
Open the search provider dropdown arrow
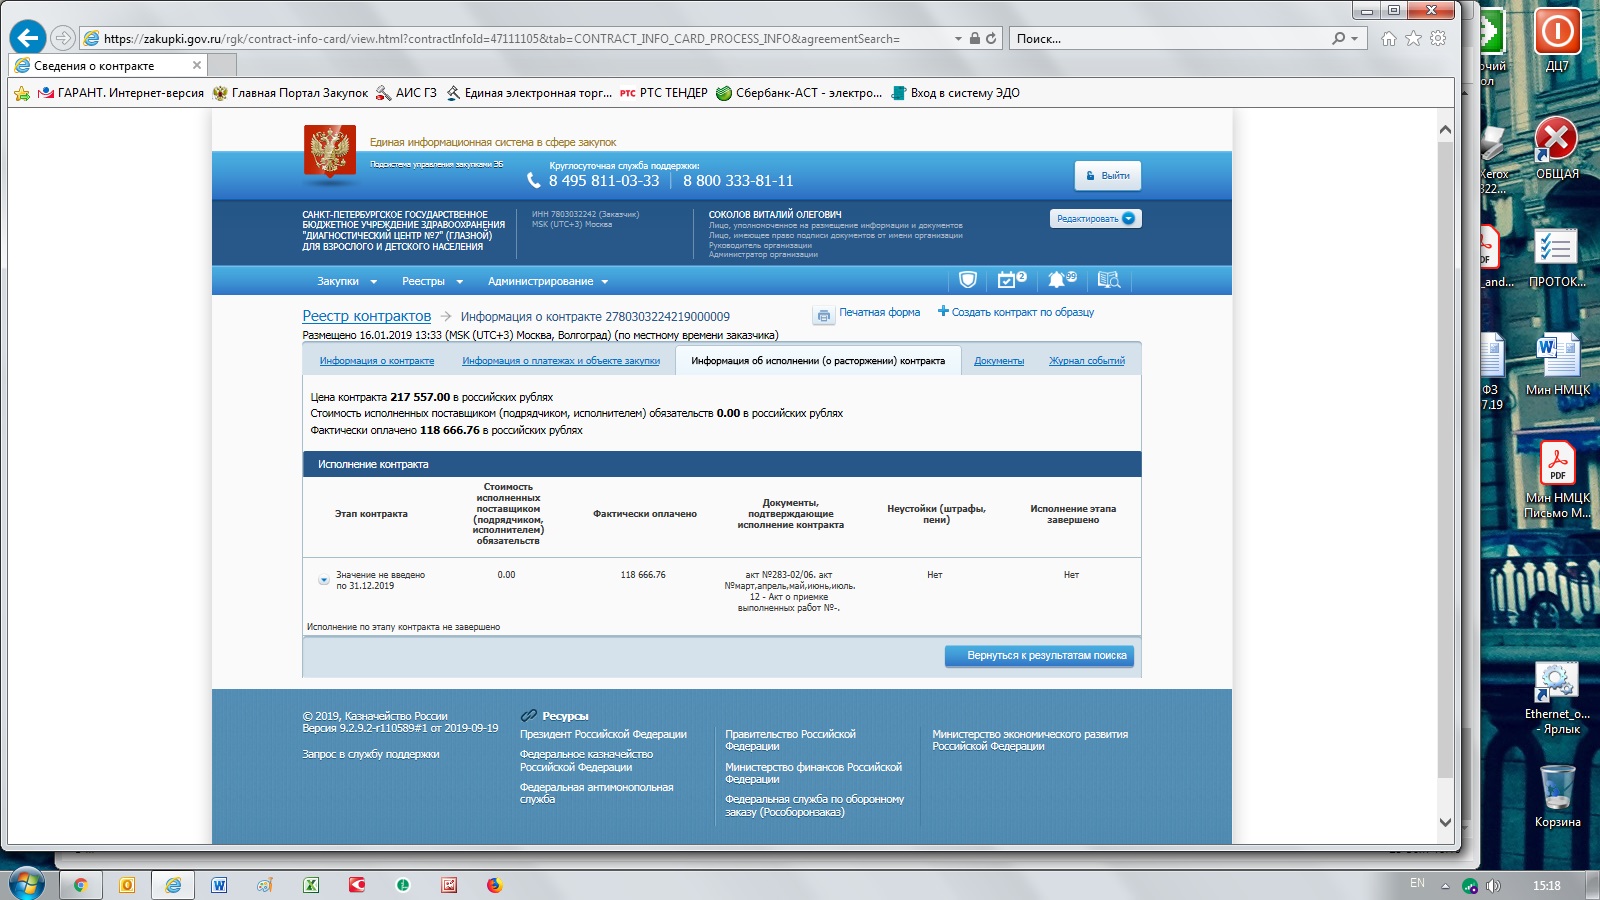pyautogui.click(x=1355, y=39)
